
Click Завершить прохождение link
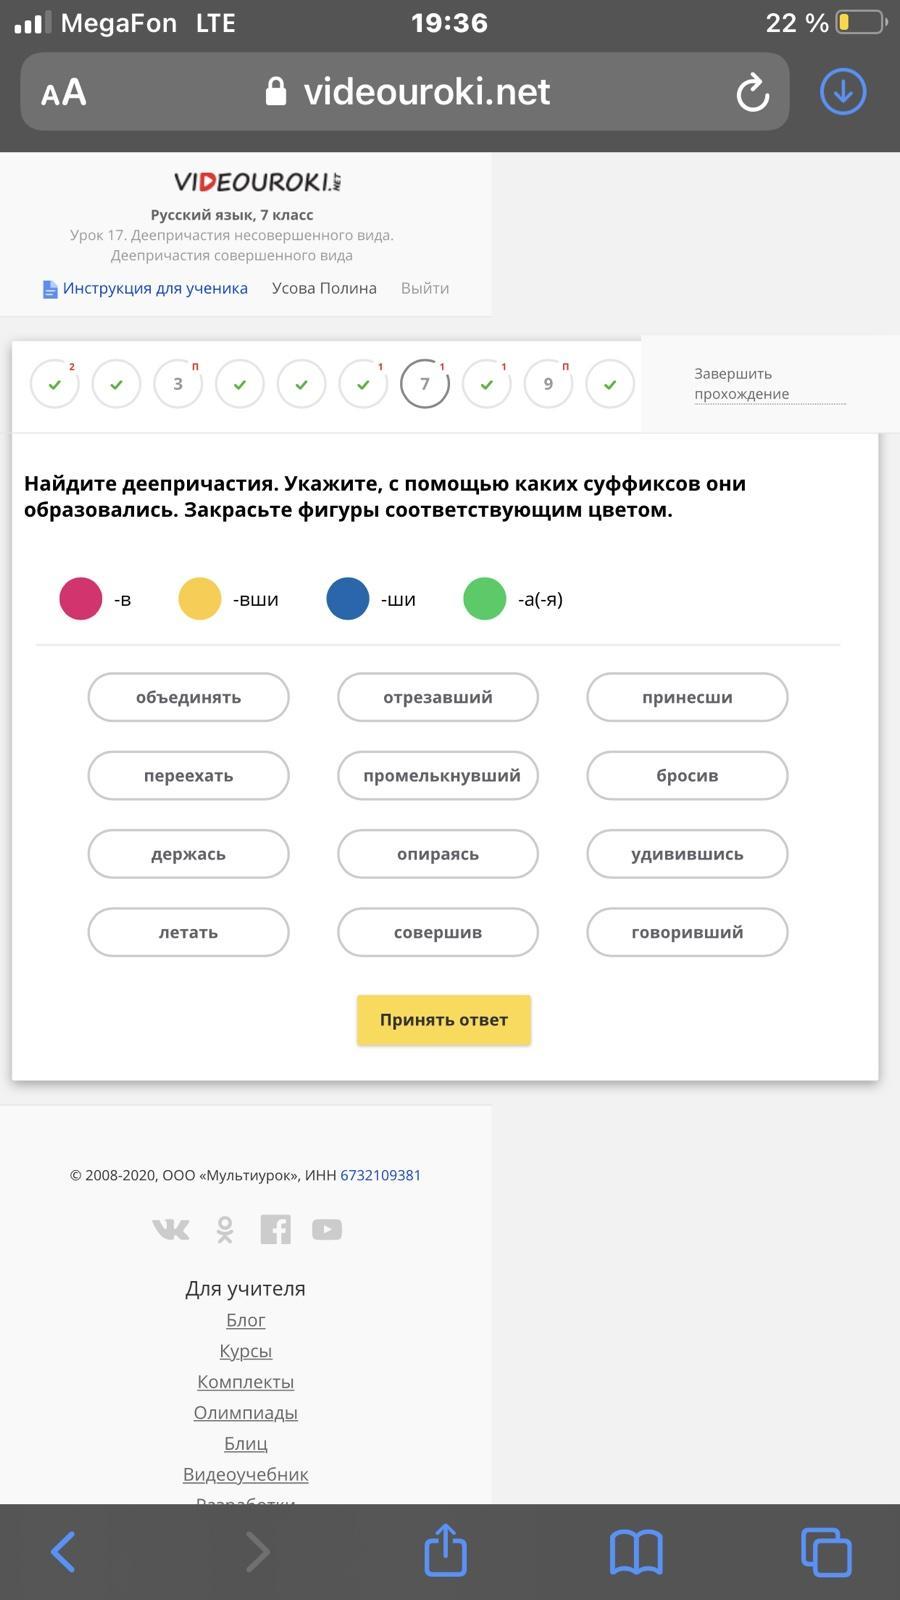[742, 384]
